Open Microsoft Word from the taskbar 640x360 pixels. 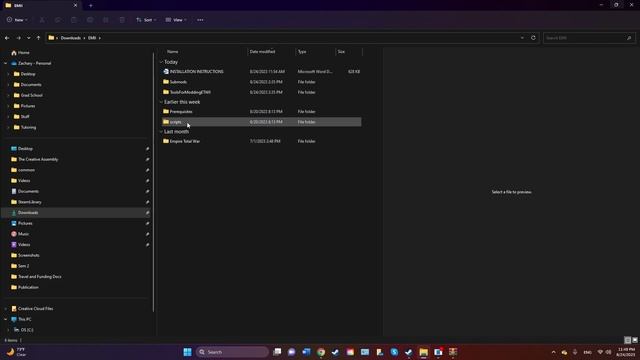(306, 352)
